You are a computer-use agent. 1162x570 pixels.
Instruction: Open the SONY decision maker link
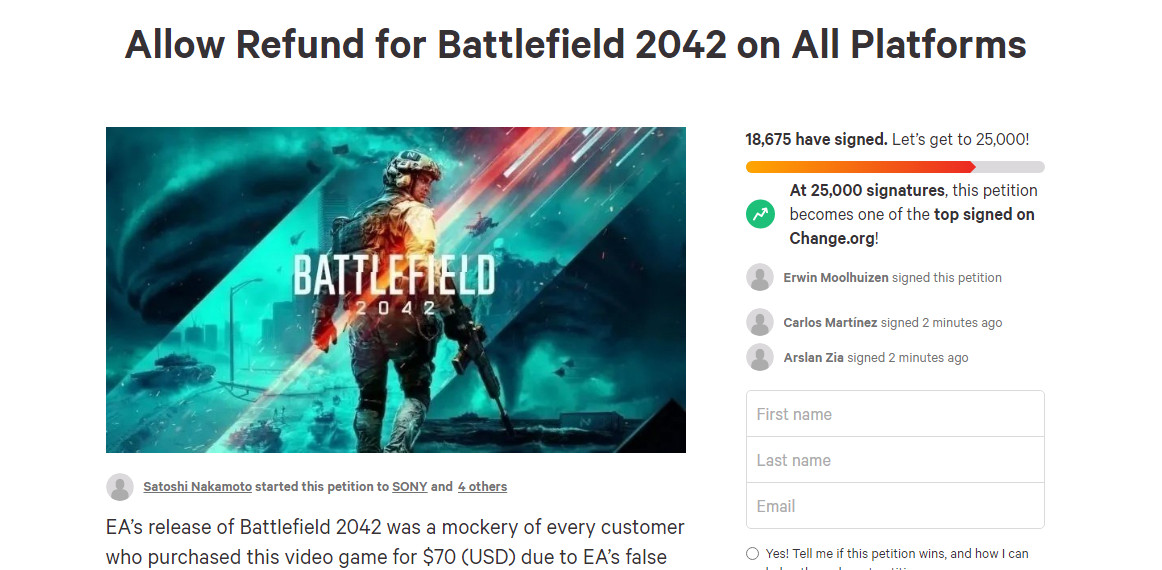(x=409, y=487)
